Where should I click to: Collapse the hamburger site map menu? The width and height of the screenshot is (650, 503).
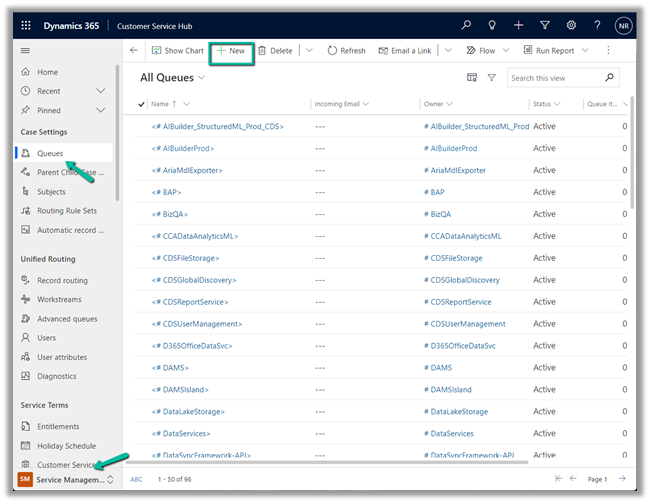coord(26,50)
